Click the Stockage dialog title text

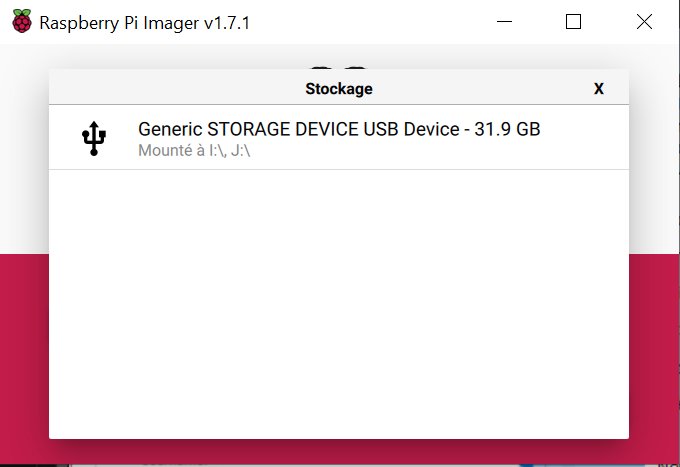[x=339, y=89]
